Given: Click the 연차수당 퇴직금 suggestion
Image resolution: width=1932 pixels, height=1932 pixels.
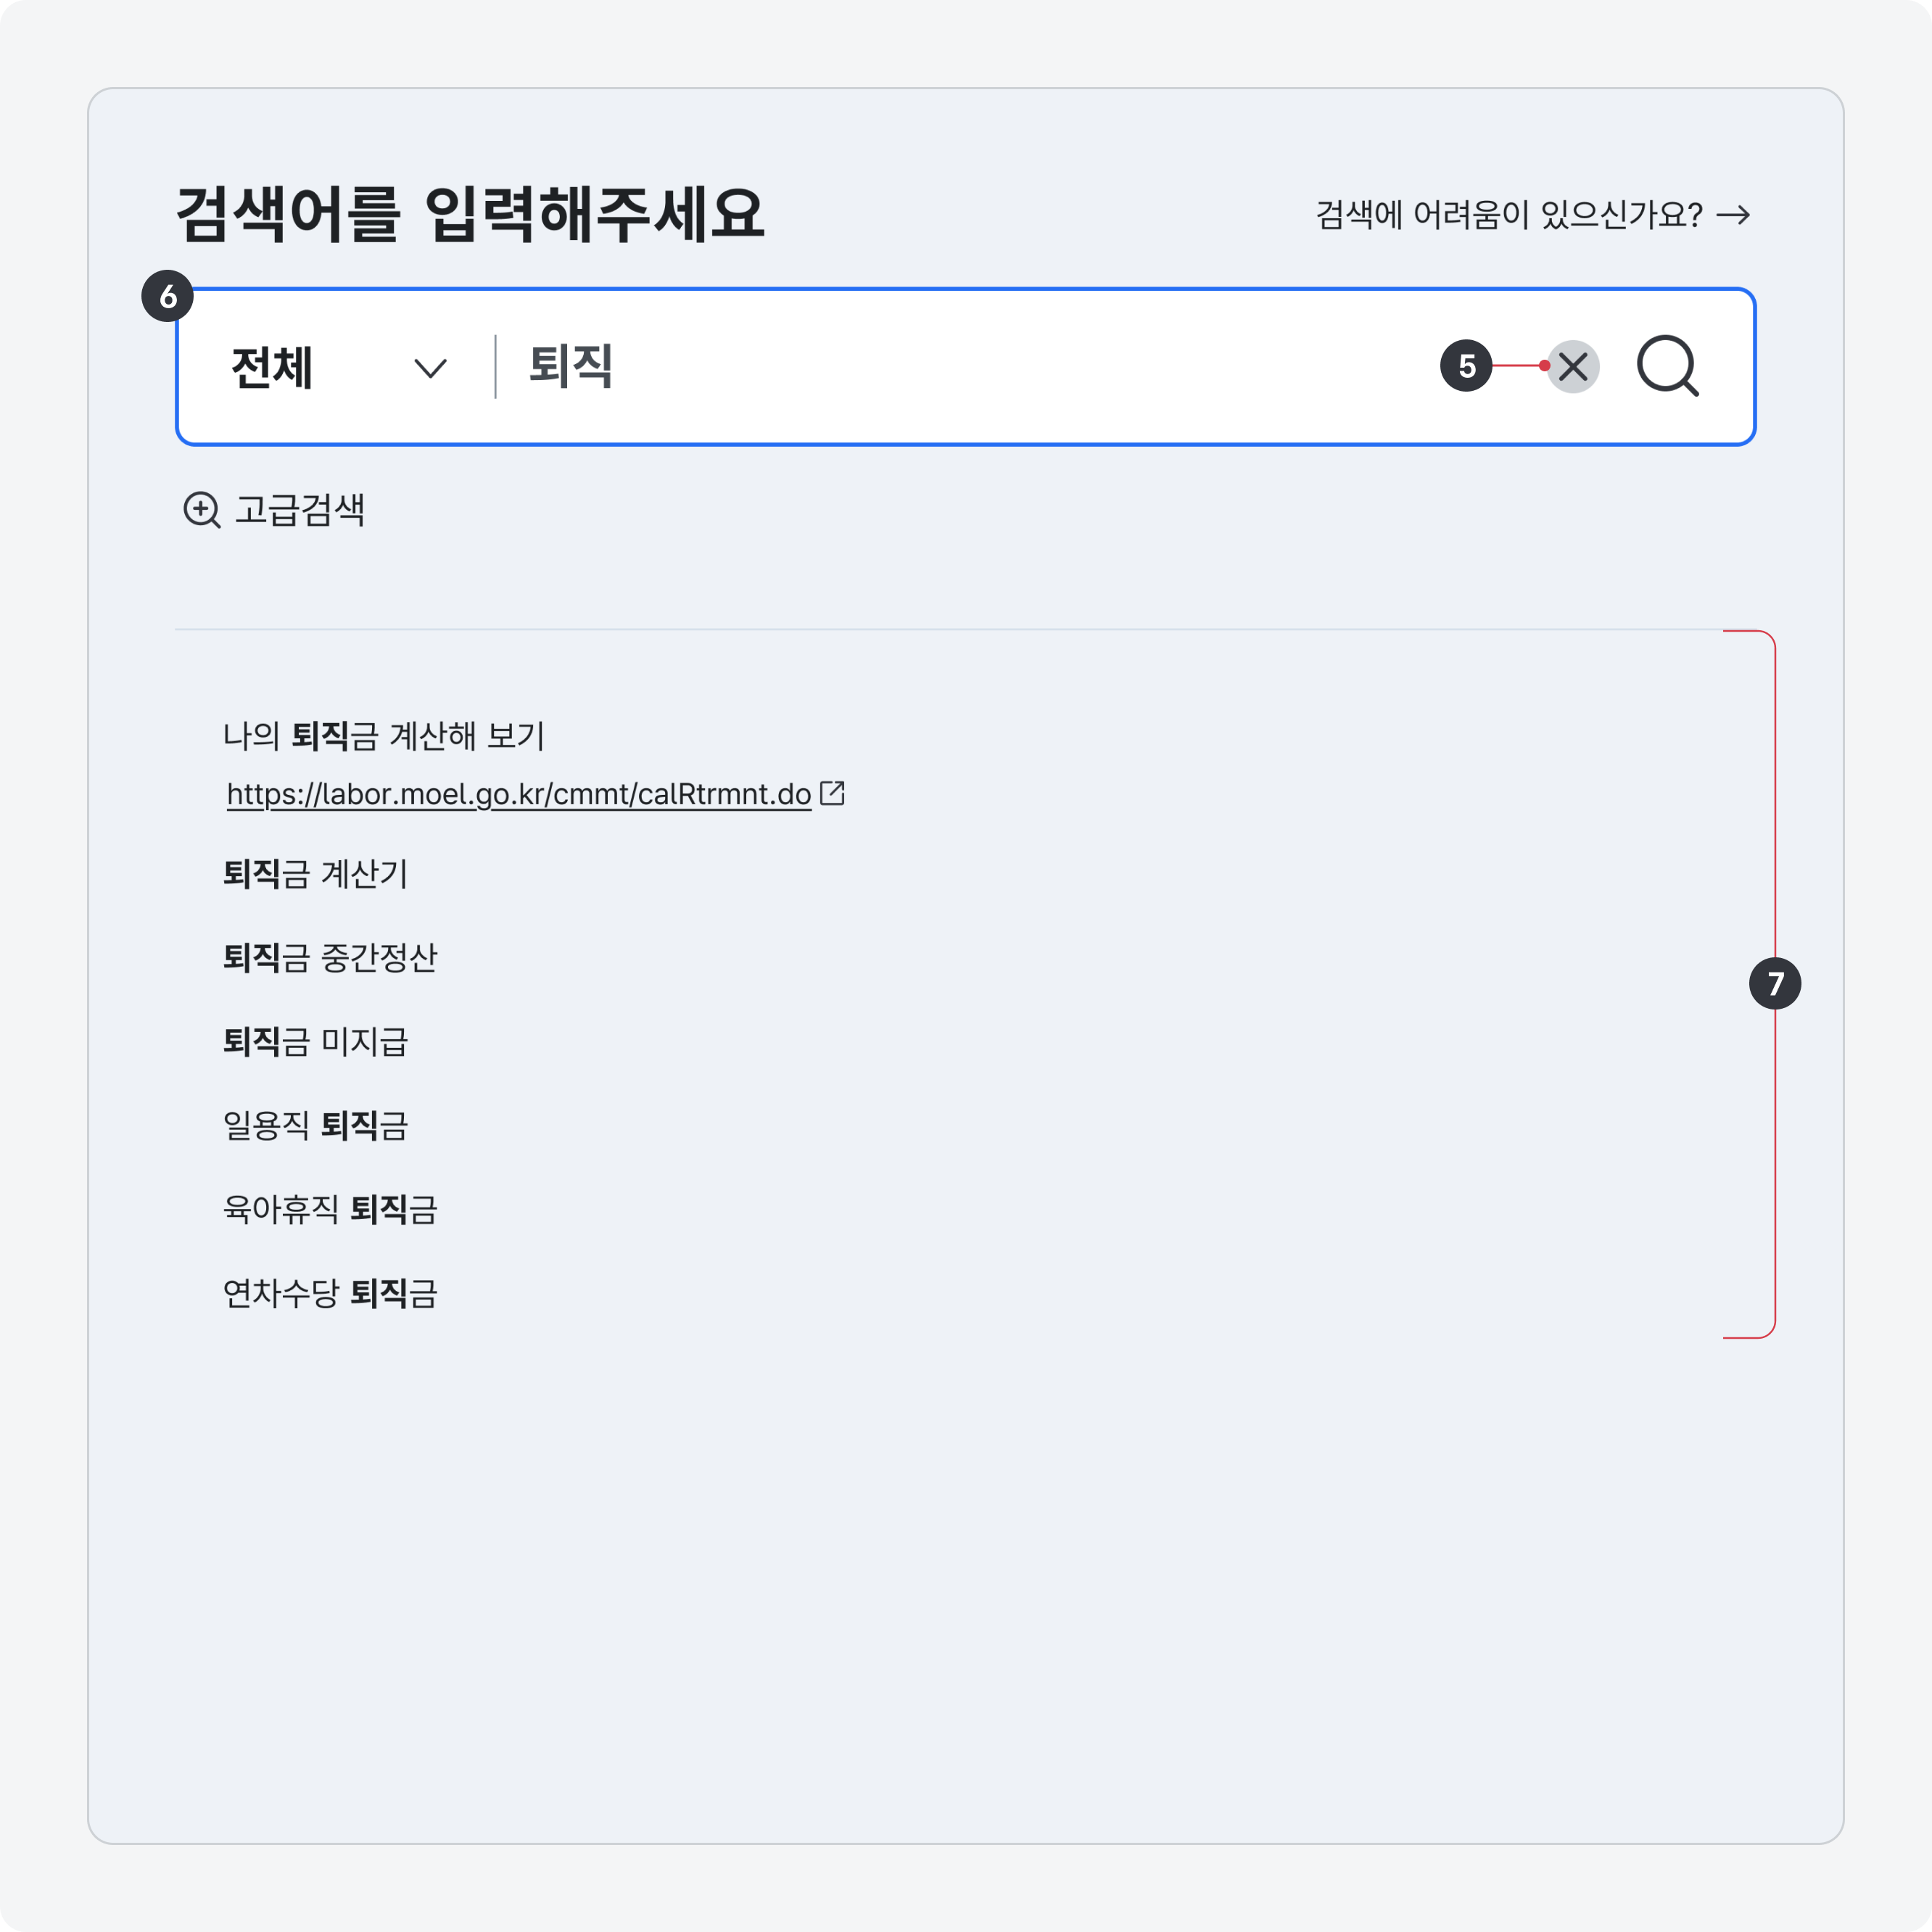Looking at the screenshot, I should 330,1294.
